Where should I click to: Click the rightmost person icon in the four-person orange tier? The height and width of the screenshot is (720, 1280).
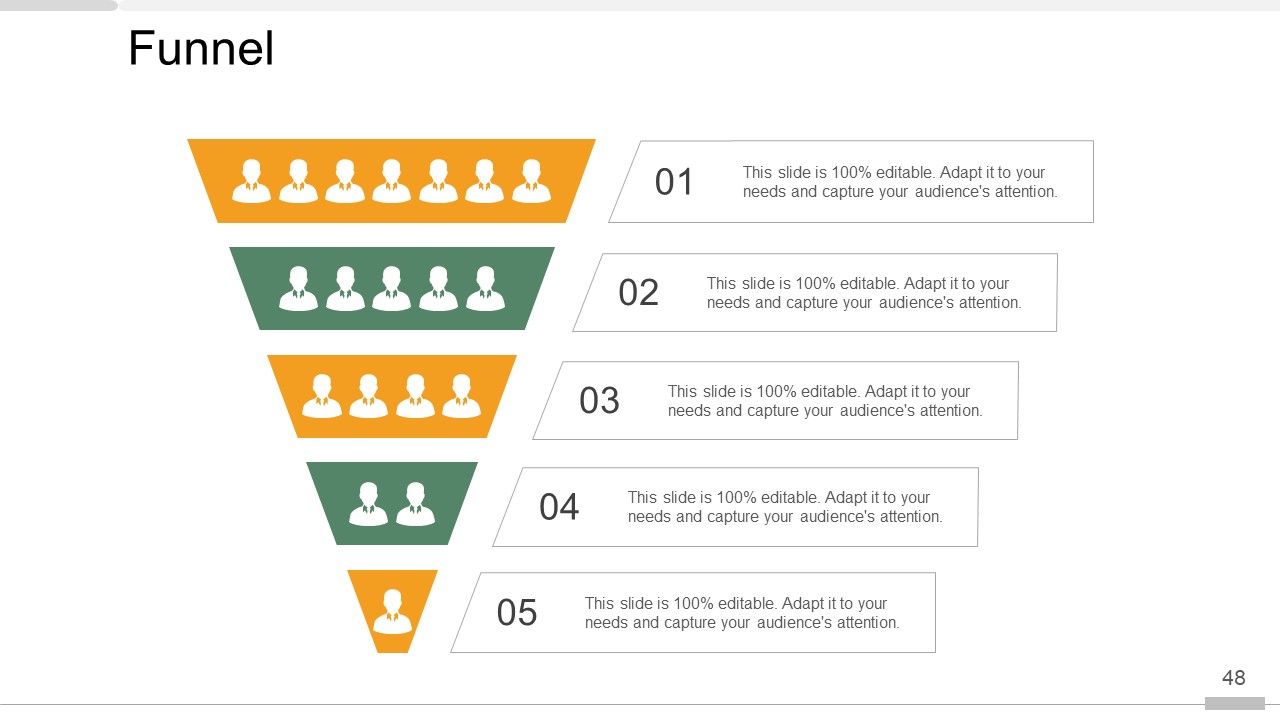(x=461, y=396)
